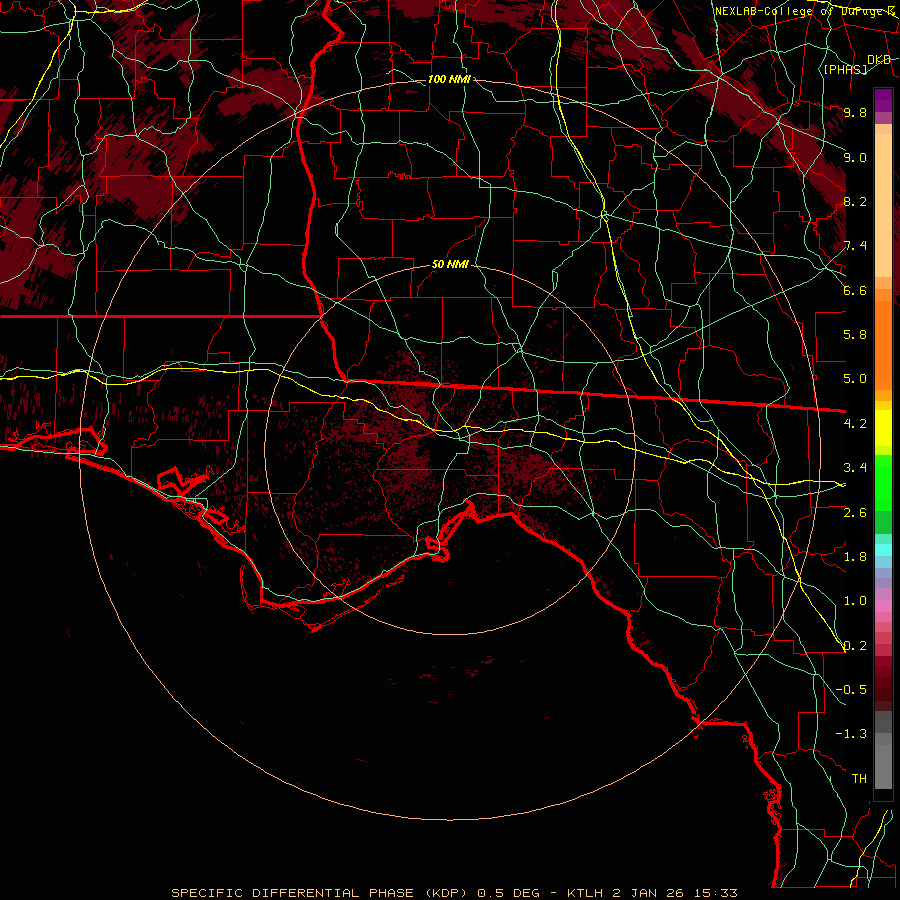The height and width of the screenshot is (900, 900).
Task: Click the 7.4 value on the color scale
Action: 855,246
